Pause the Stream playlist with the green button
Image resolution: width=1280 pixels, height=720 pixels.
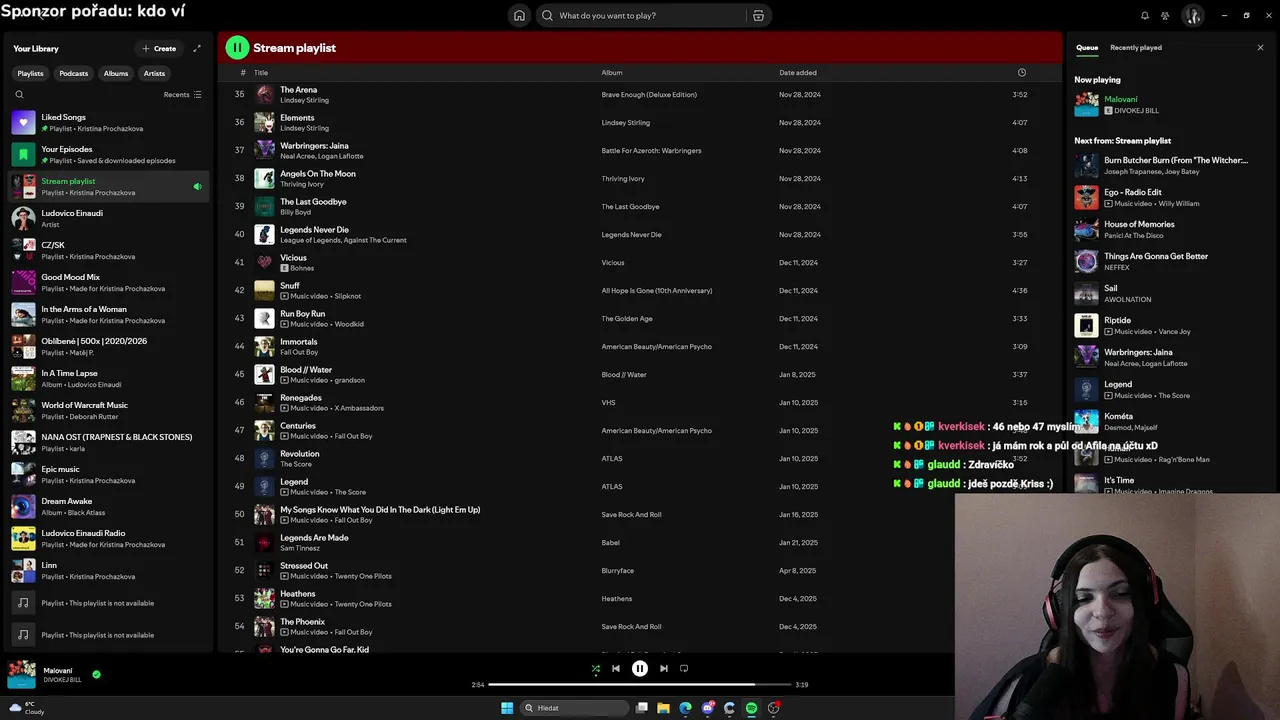point(237,47)
